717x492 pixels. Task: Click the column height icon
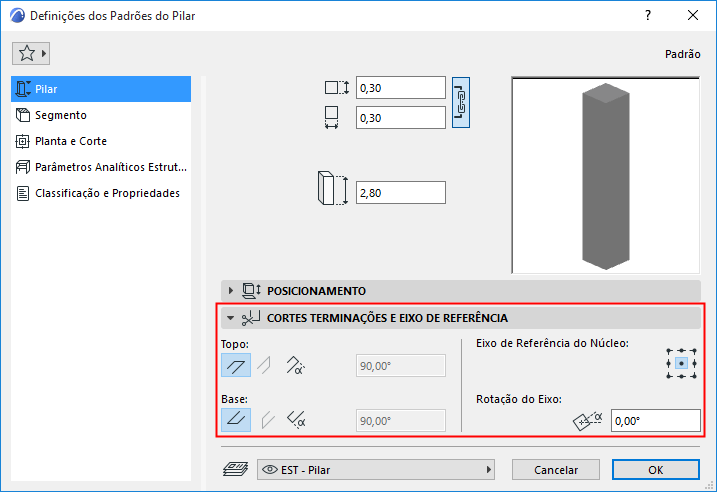[x=332, y=188]
